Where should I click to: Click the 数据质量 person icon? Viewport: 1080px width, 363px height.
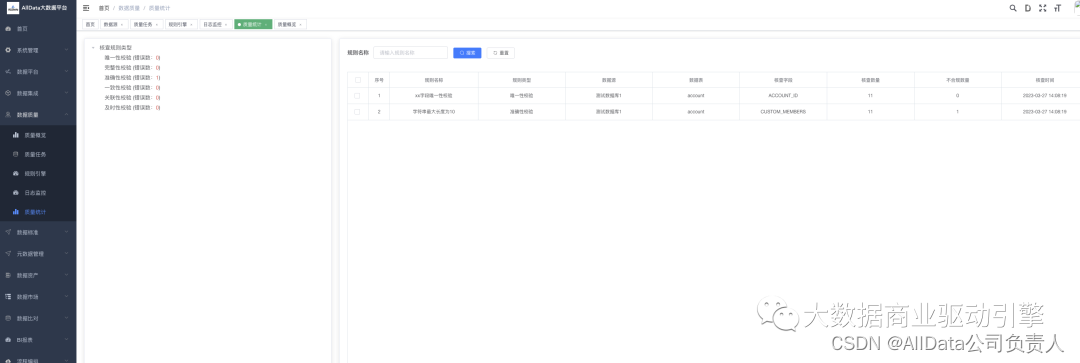(8, 114)
